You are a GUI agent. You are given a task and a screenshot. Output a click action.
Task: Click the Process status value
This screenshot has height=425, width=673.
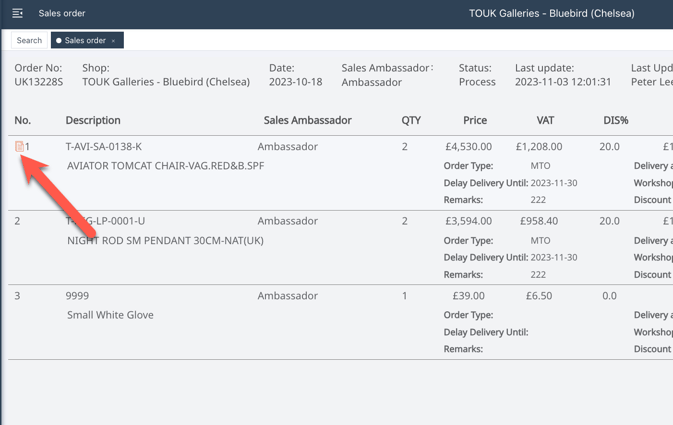pos(477,82)
